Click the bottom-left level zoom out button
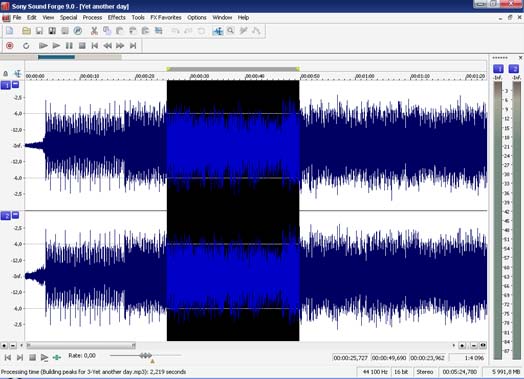Image resolution: width=524 pixels, height=379 pixels. [13, 346]
